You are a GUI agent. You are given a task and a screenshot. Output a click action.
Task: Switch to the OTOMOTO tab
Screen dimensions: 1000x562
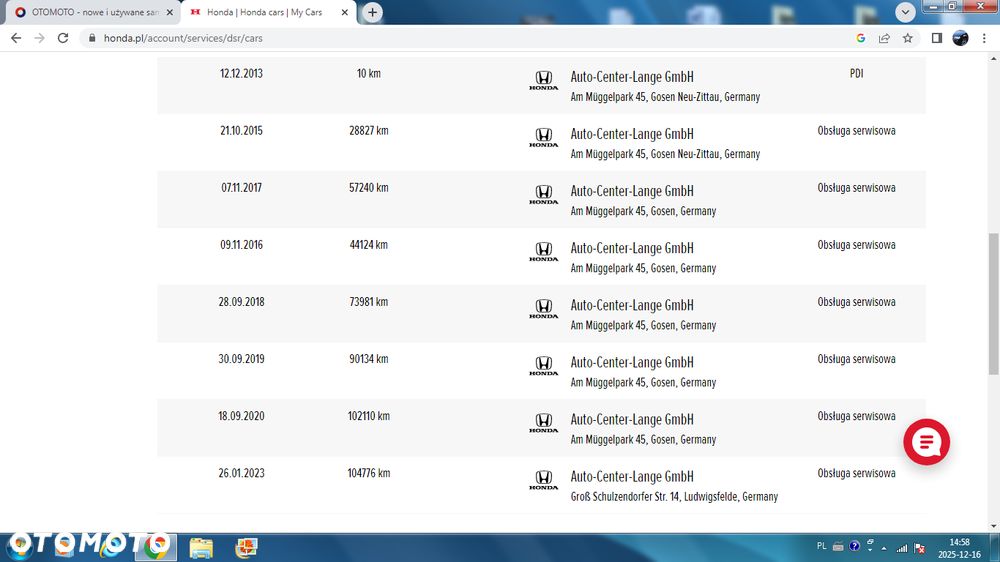94,12
